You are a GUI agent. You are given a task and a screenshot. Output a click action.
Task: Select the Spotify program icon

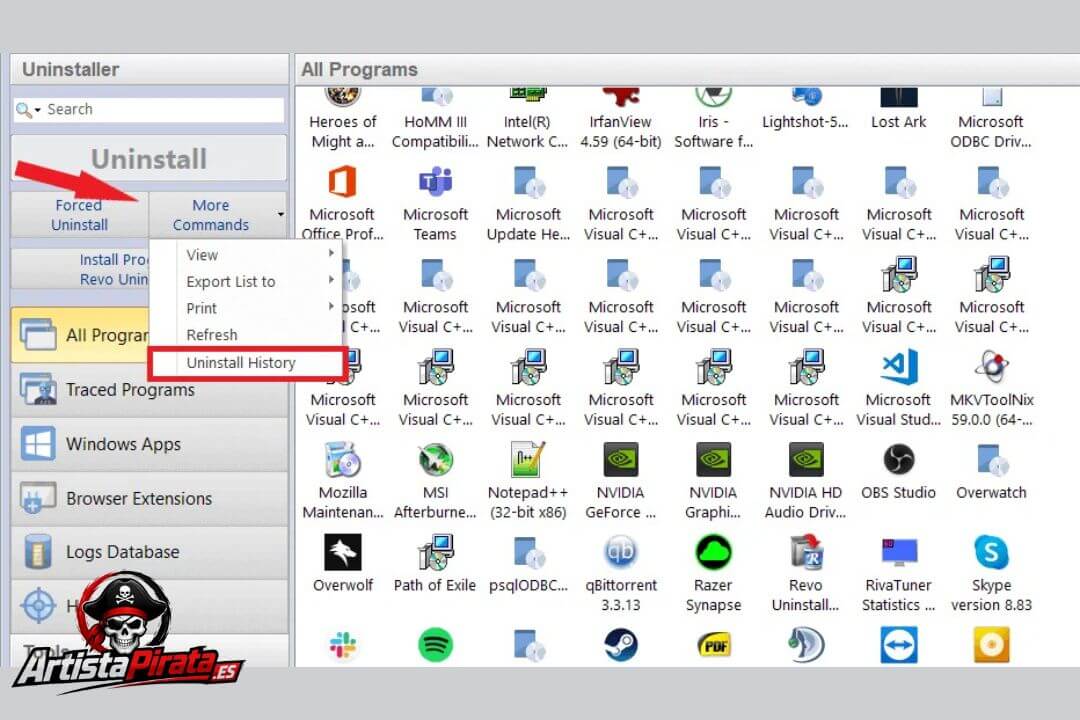coord(435,646)
